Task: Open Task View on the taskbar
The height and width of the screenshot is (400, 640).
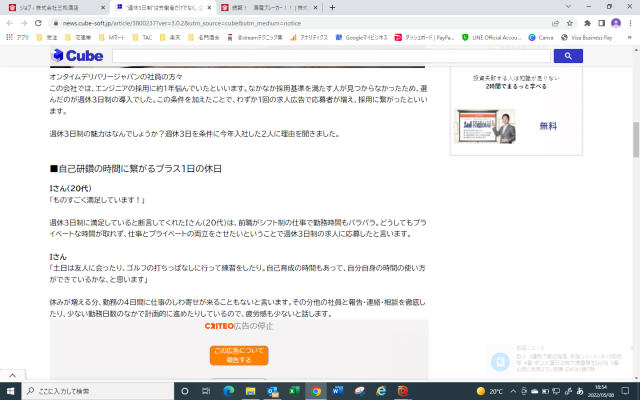Action: pos(206,391)
